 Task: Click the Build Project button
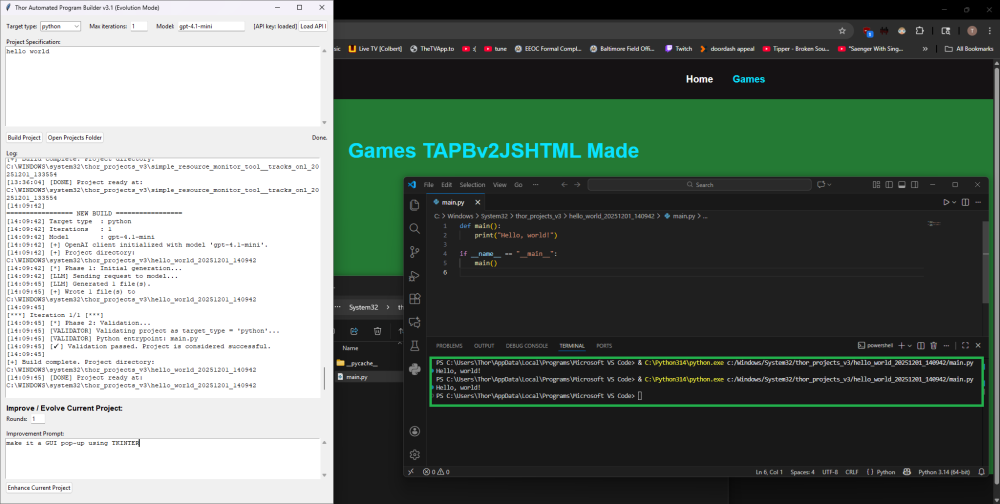pyautogui.click(x=24, y=137)
